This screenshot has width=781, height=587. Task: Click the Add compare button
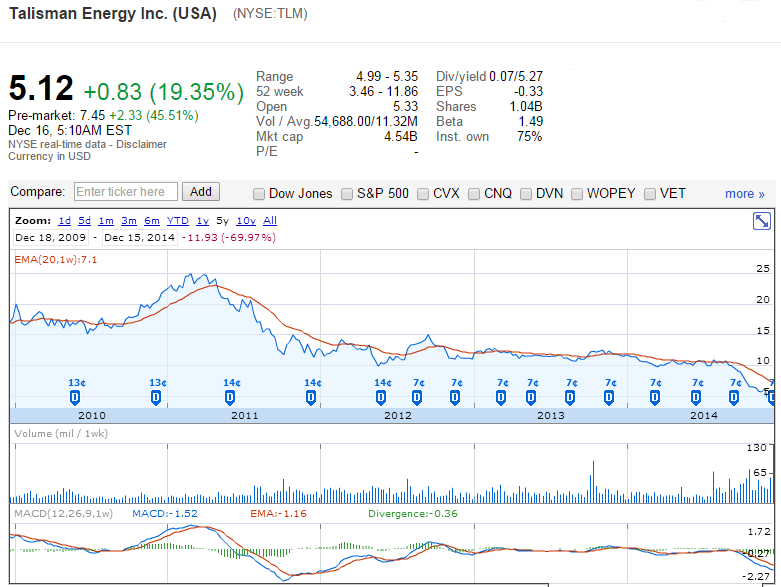[201, 192]
